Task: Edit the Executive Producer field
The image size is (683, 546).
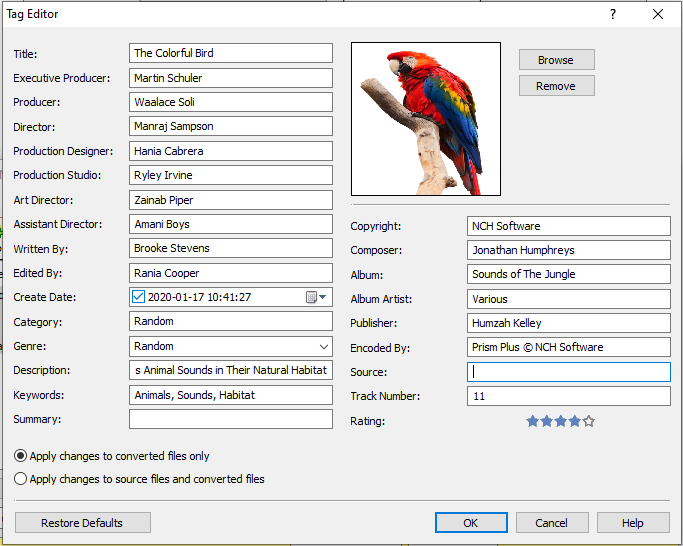Action: (231, 78)
